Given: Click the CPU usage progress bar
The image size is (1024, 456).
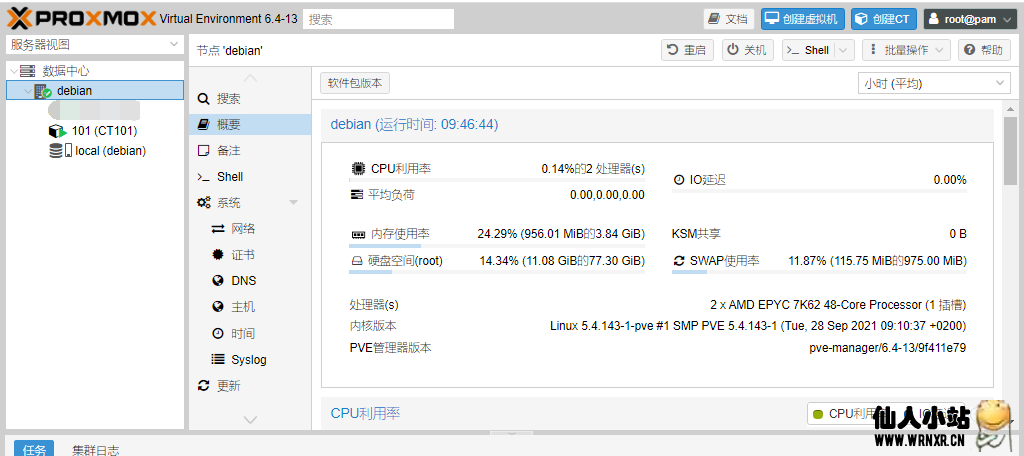Looking at the screenshot, I should point(497,180).
